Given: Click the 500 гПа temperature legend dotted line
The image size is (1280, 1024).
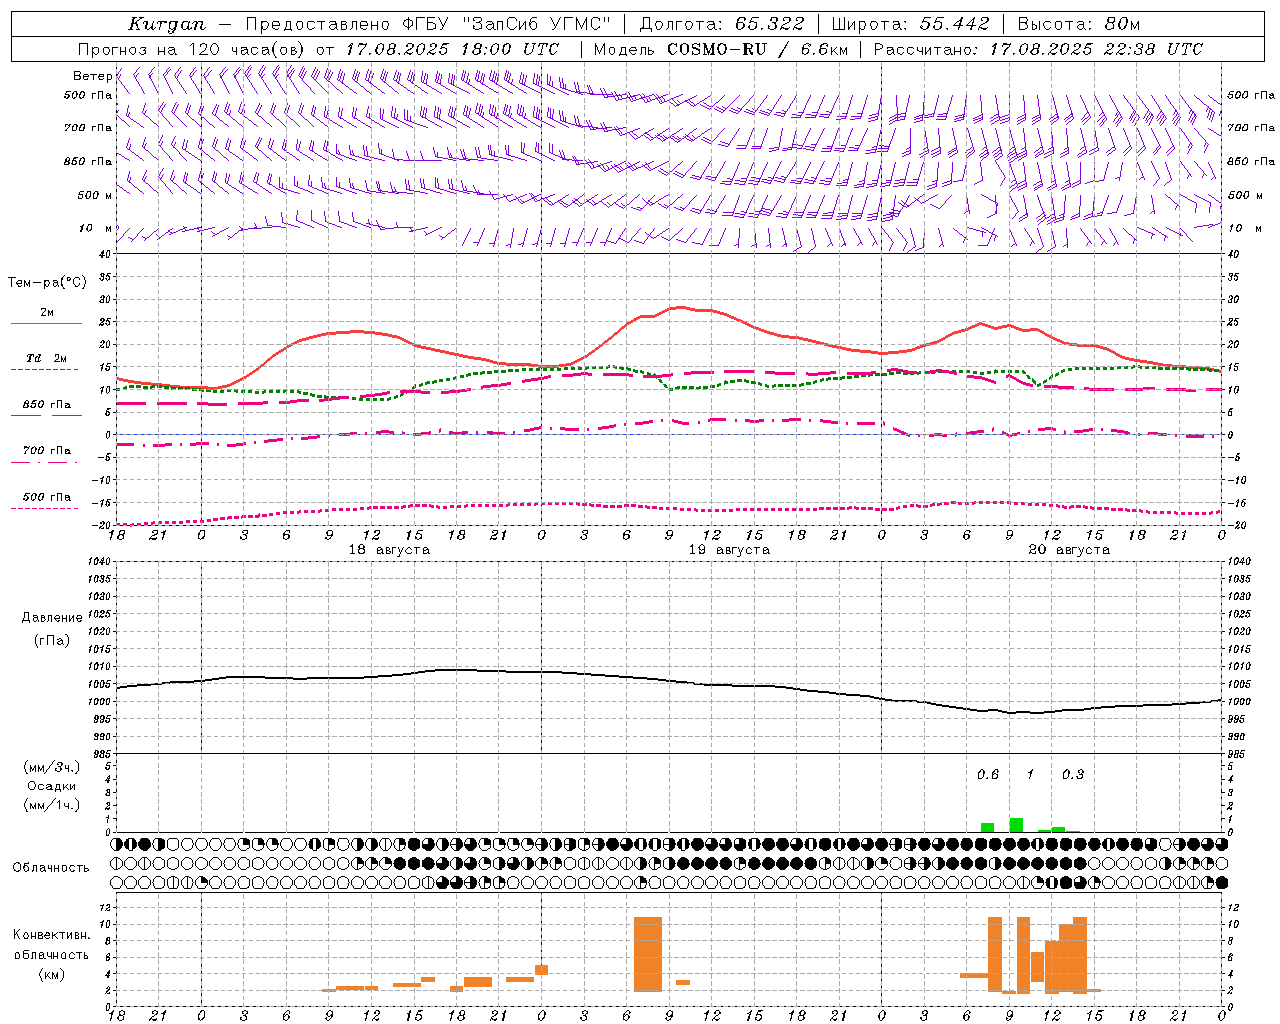Looking at the screenshot, I should point(45,509).
